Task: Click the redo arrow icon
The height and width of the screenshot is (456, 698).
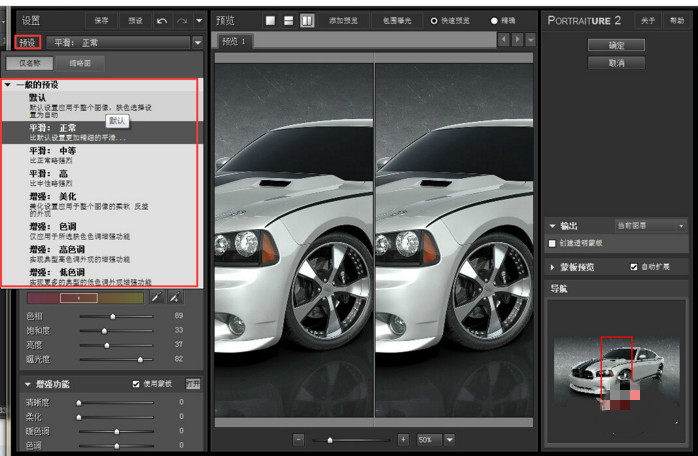Action: click(x=181, y=20)
